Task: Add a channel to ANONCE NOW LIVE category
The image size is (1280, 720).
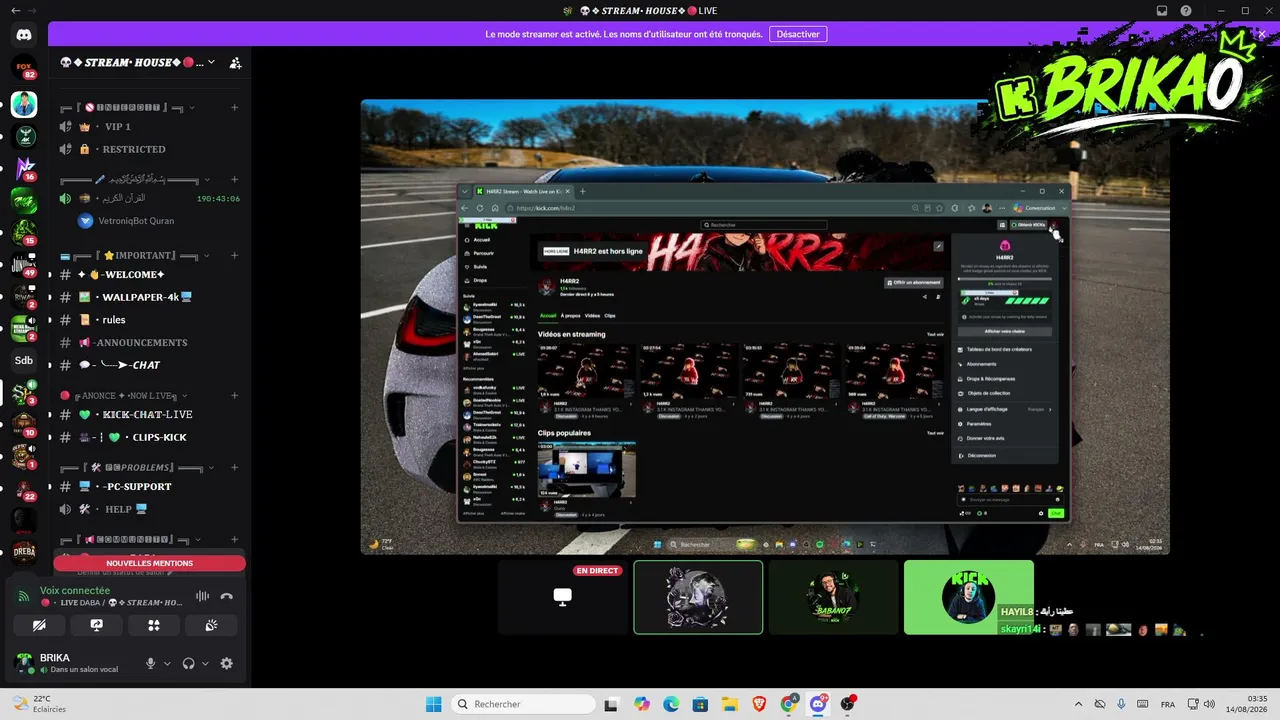Action: point(234,395)
